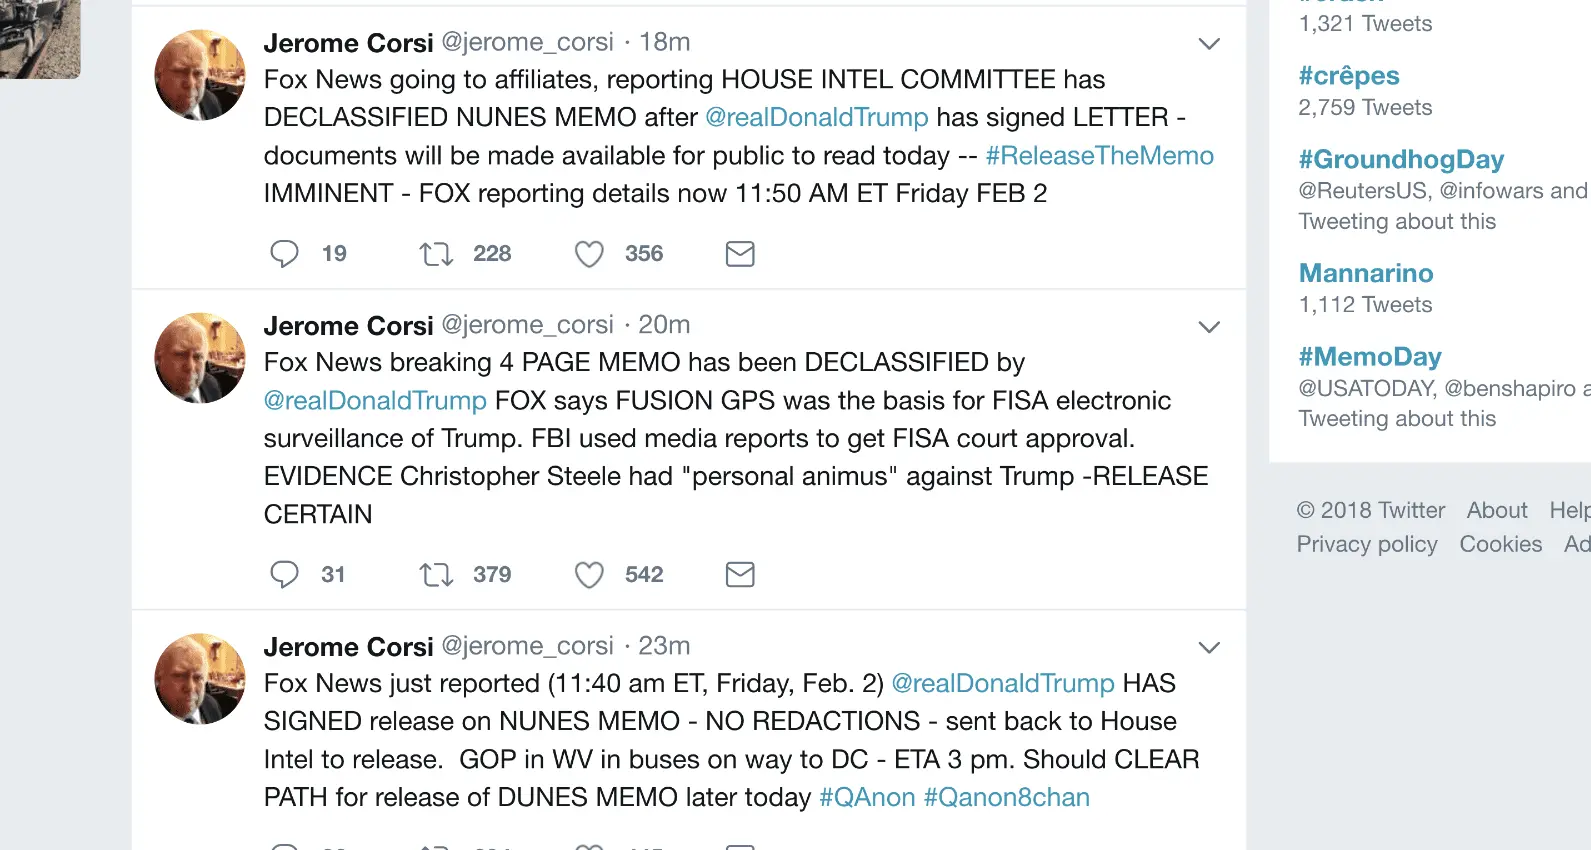Share the 20m tweet via message envelope
Image resolution: width=1591 pixels, height=850 pixels.
[740, 575]
